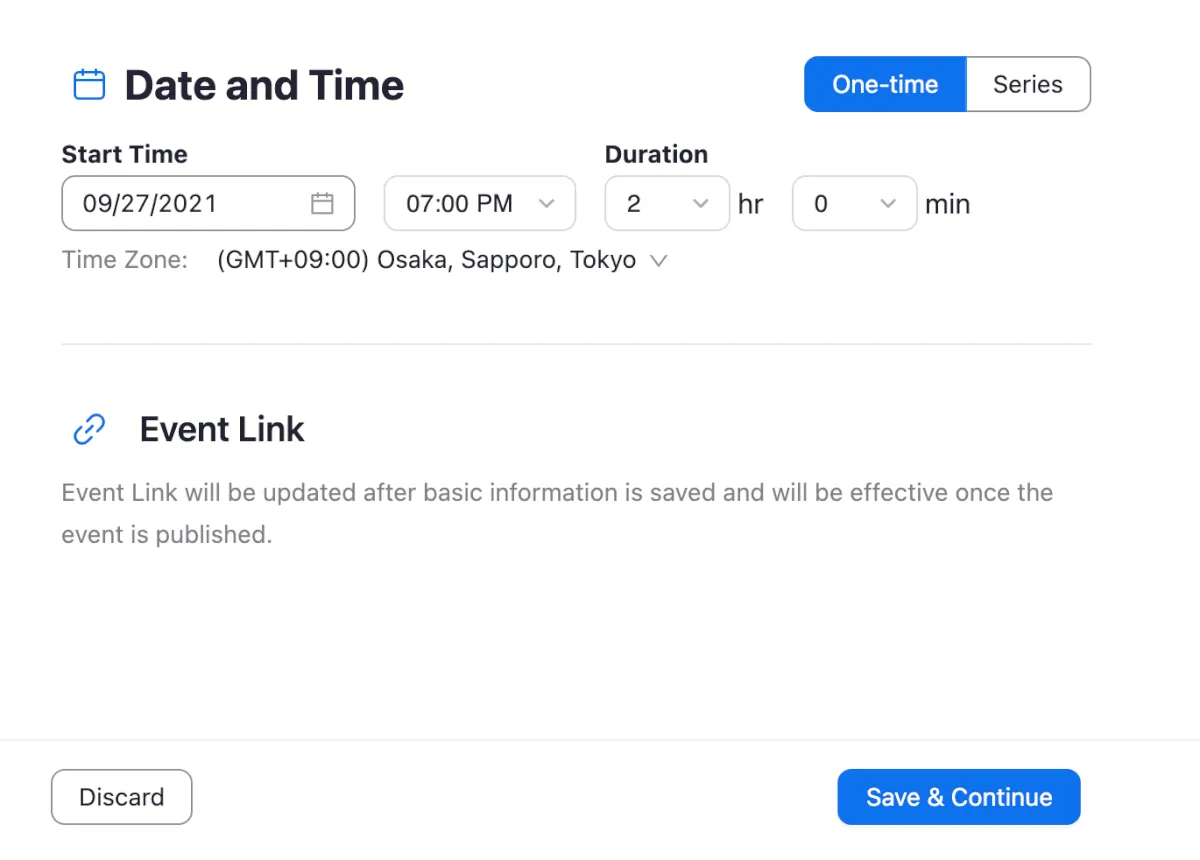Discard the event changes
The height and width of the screenshot is (860, 1200).
[x=121, y=797]
